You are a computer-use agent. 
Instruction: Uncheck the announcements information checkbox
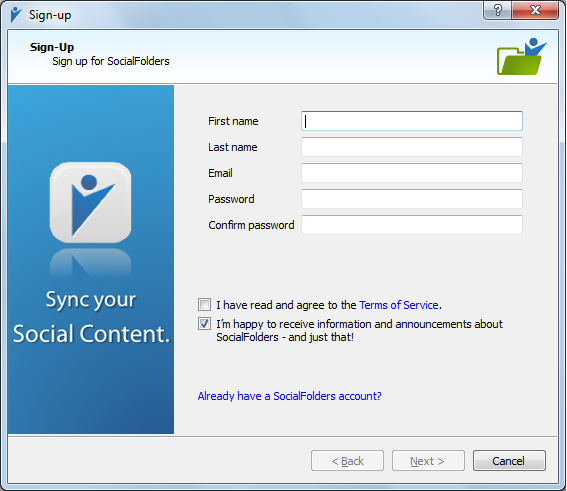coord(204,324)
